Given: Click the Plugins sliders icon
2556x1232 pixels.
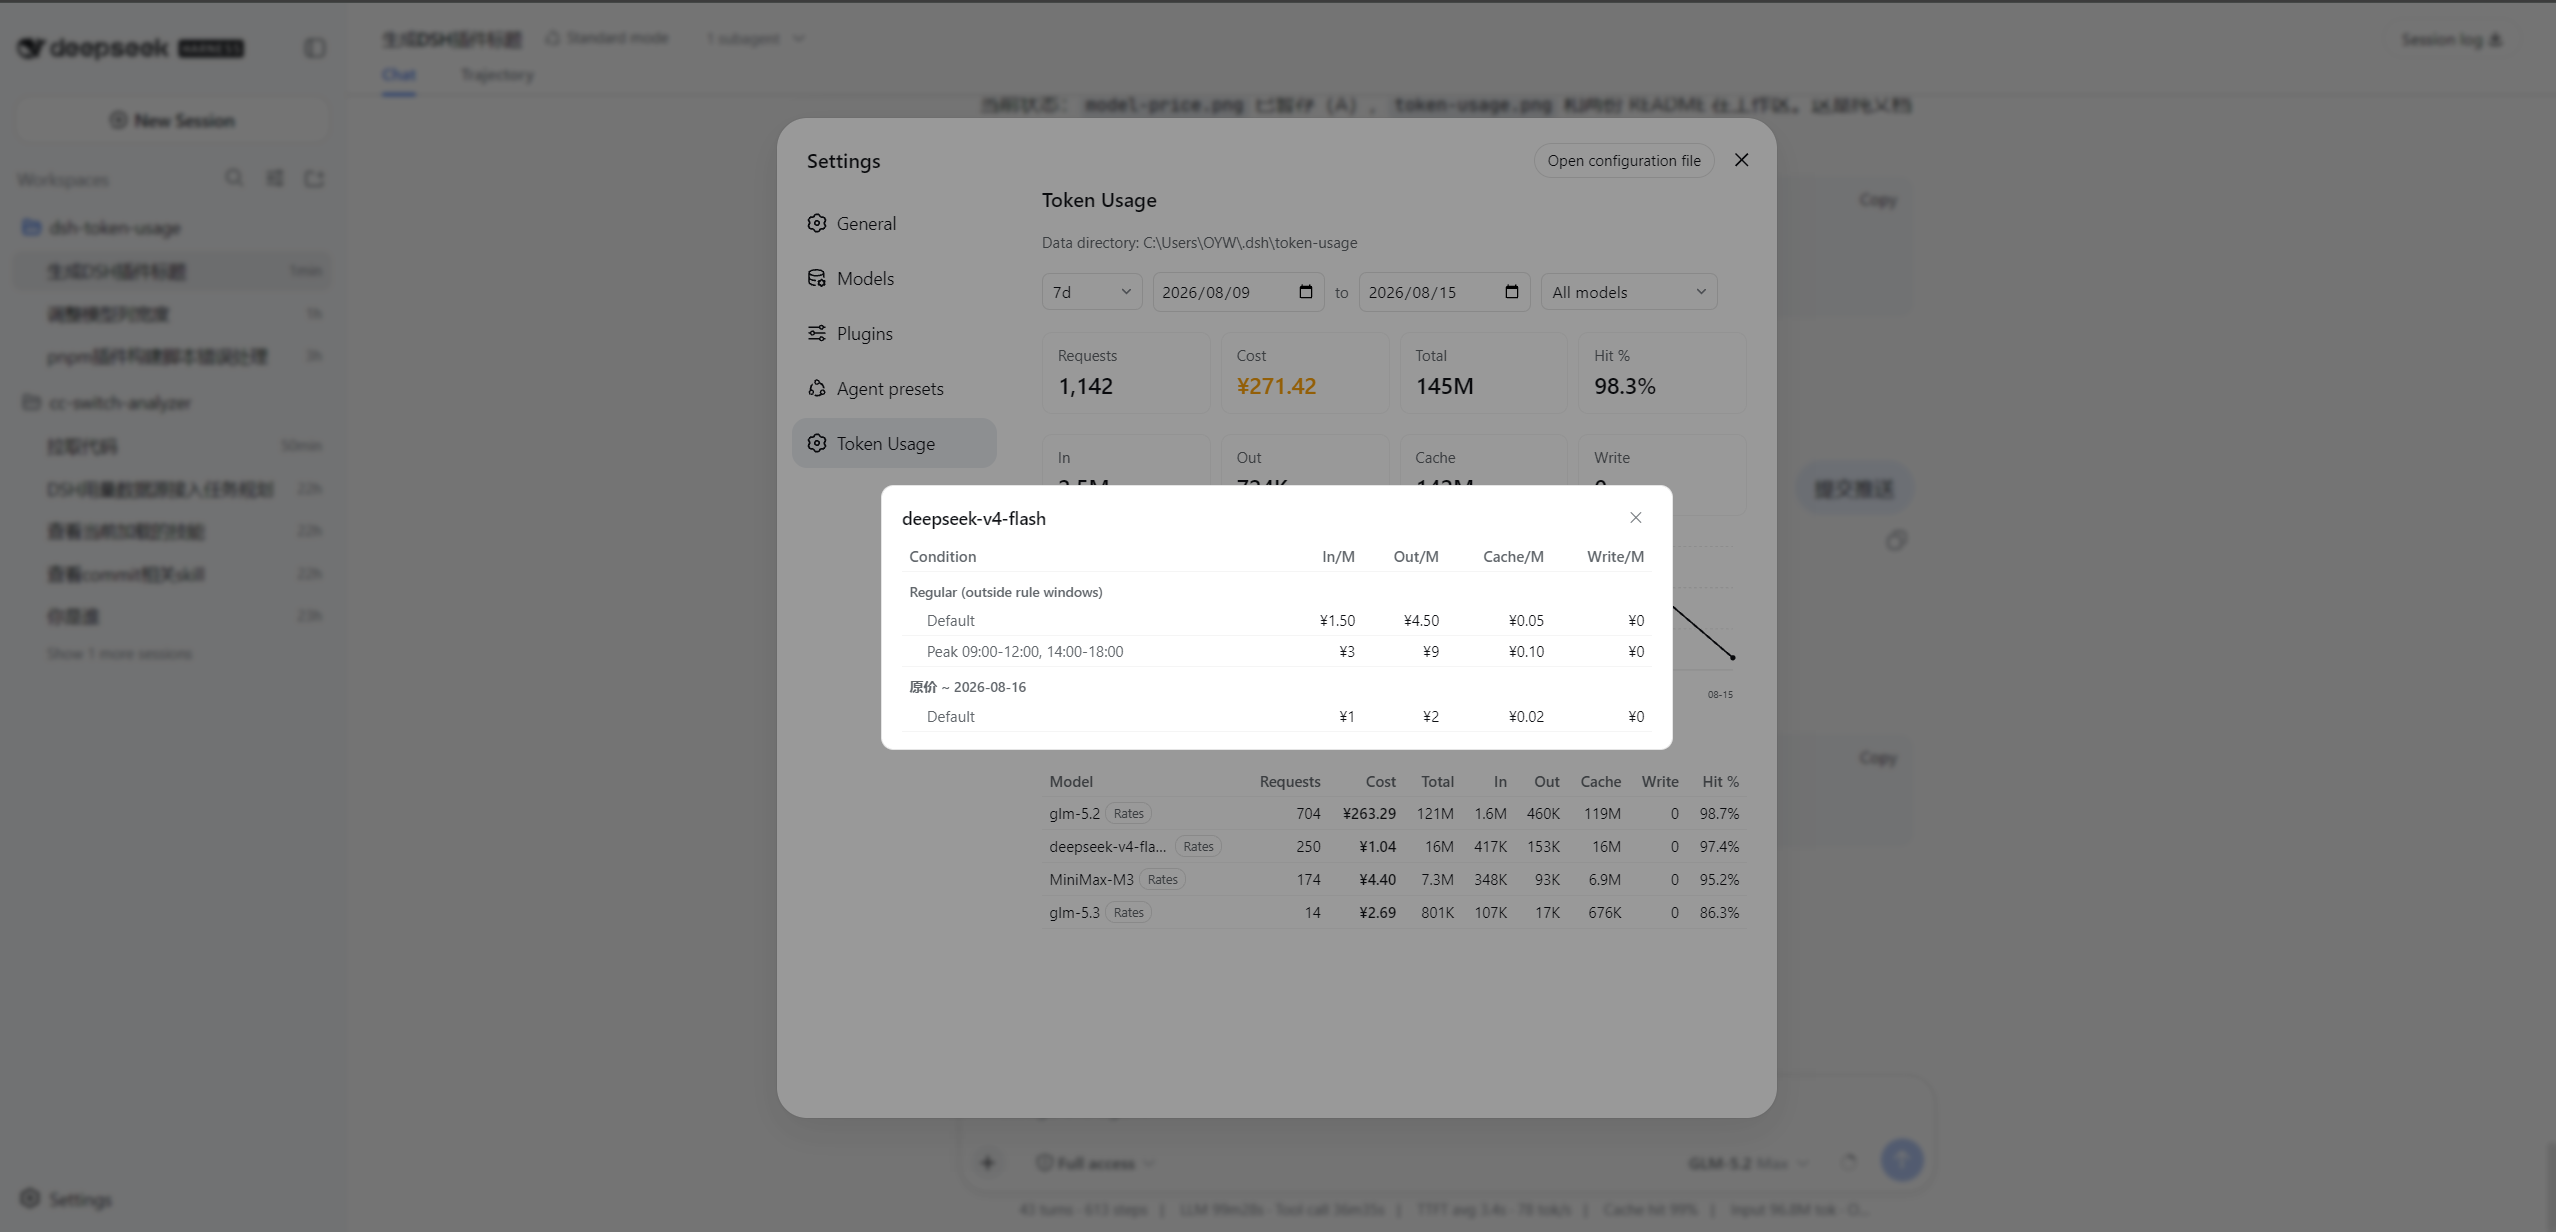Looking at the screenshot, I should pos(817,333).
